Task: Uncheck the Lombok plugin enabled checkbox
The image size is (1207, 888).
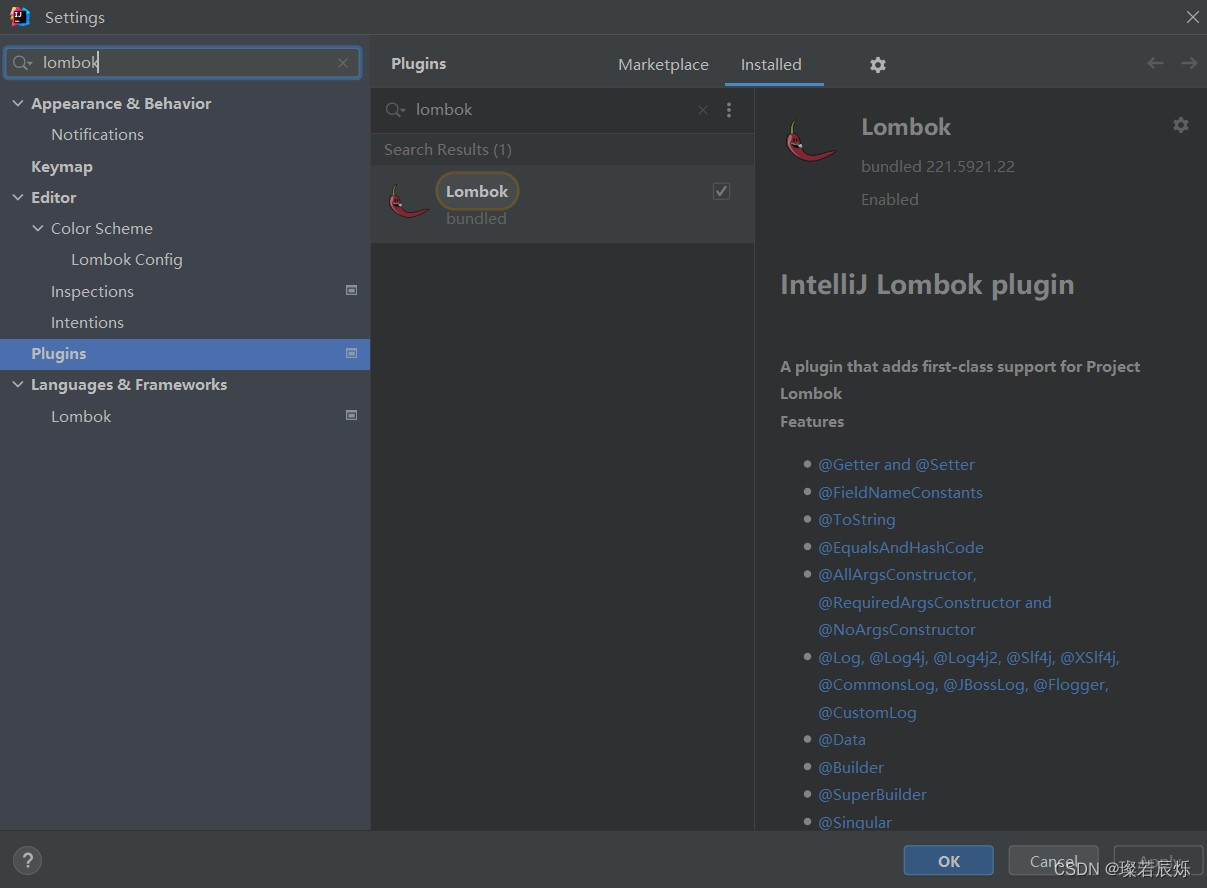Action: point(721,191)
